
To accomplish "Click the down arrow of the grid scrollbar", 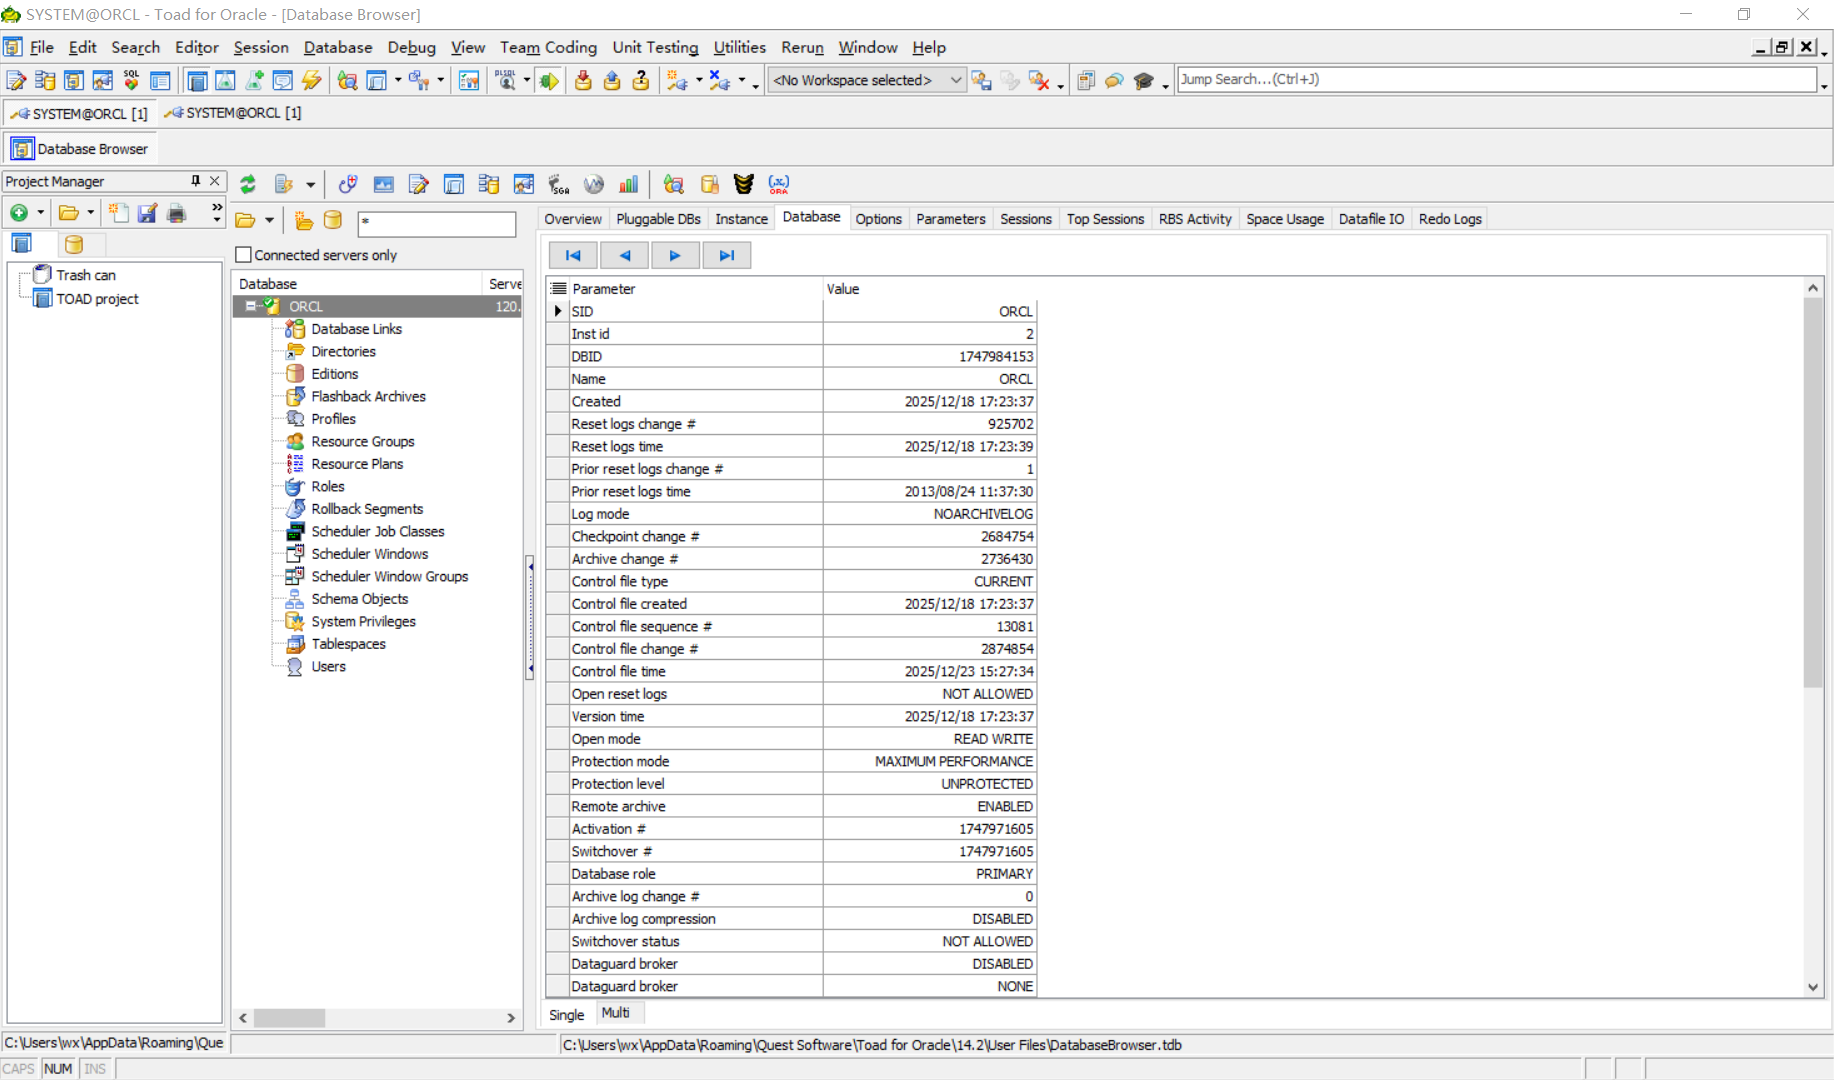I will (x=1813, y=987).
